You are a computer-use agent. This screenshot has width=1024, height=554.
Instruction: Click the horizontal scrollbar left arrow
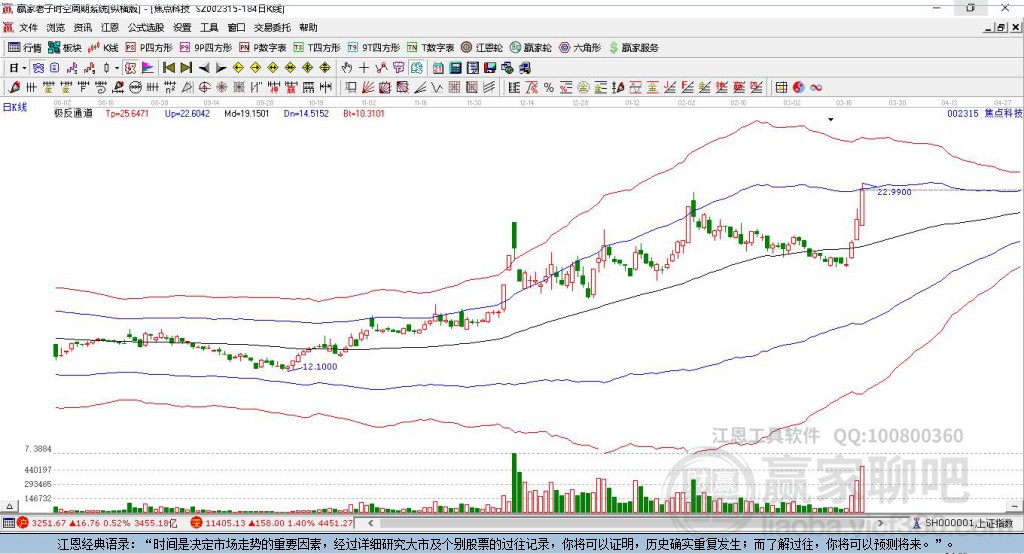click(x=370, y=523)
